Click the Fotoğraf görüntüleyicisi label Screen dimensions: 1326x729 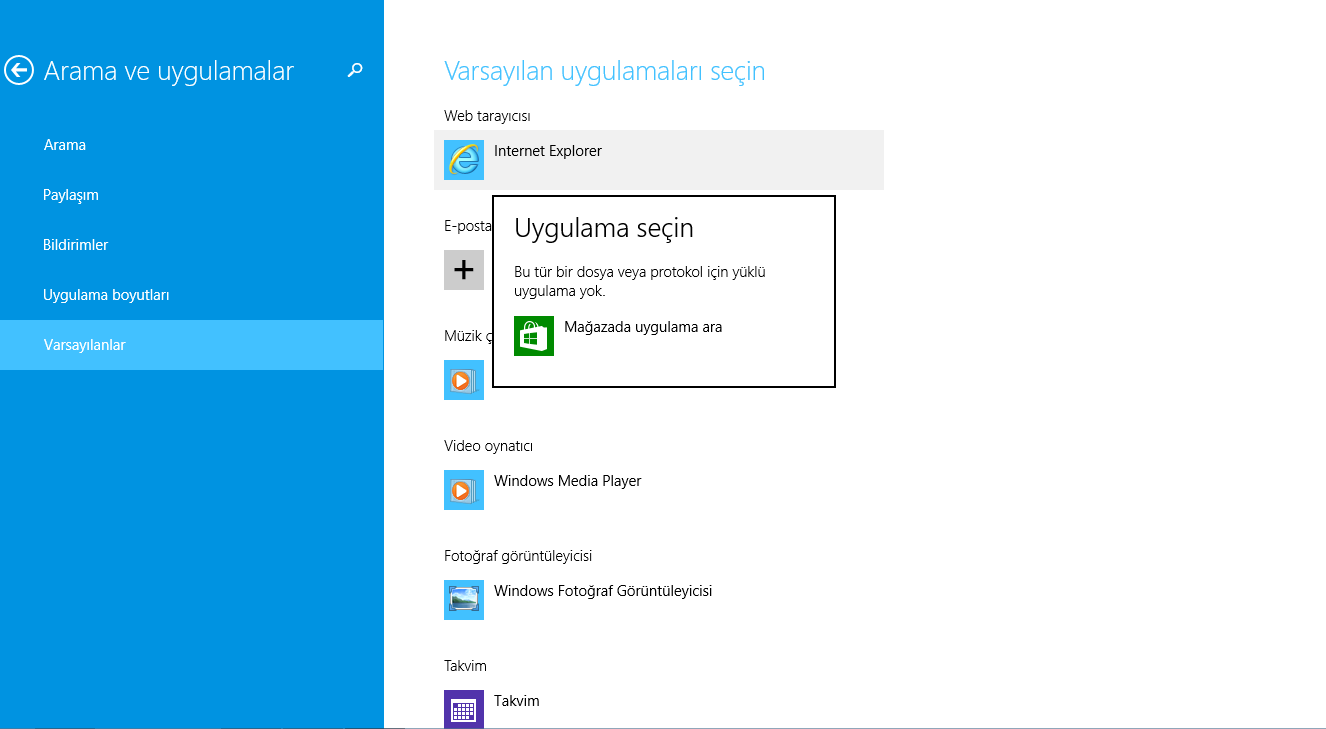click(x=518, y=556)
